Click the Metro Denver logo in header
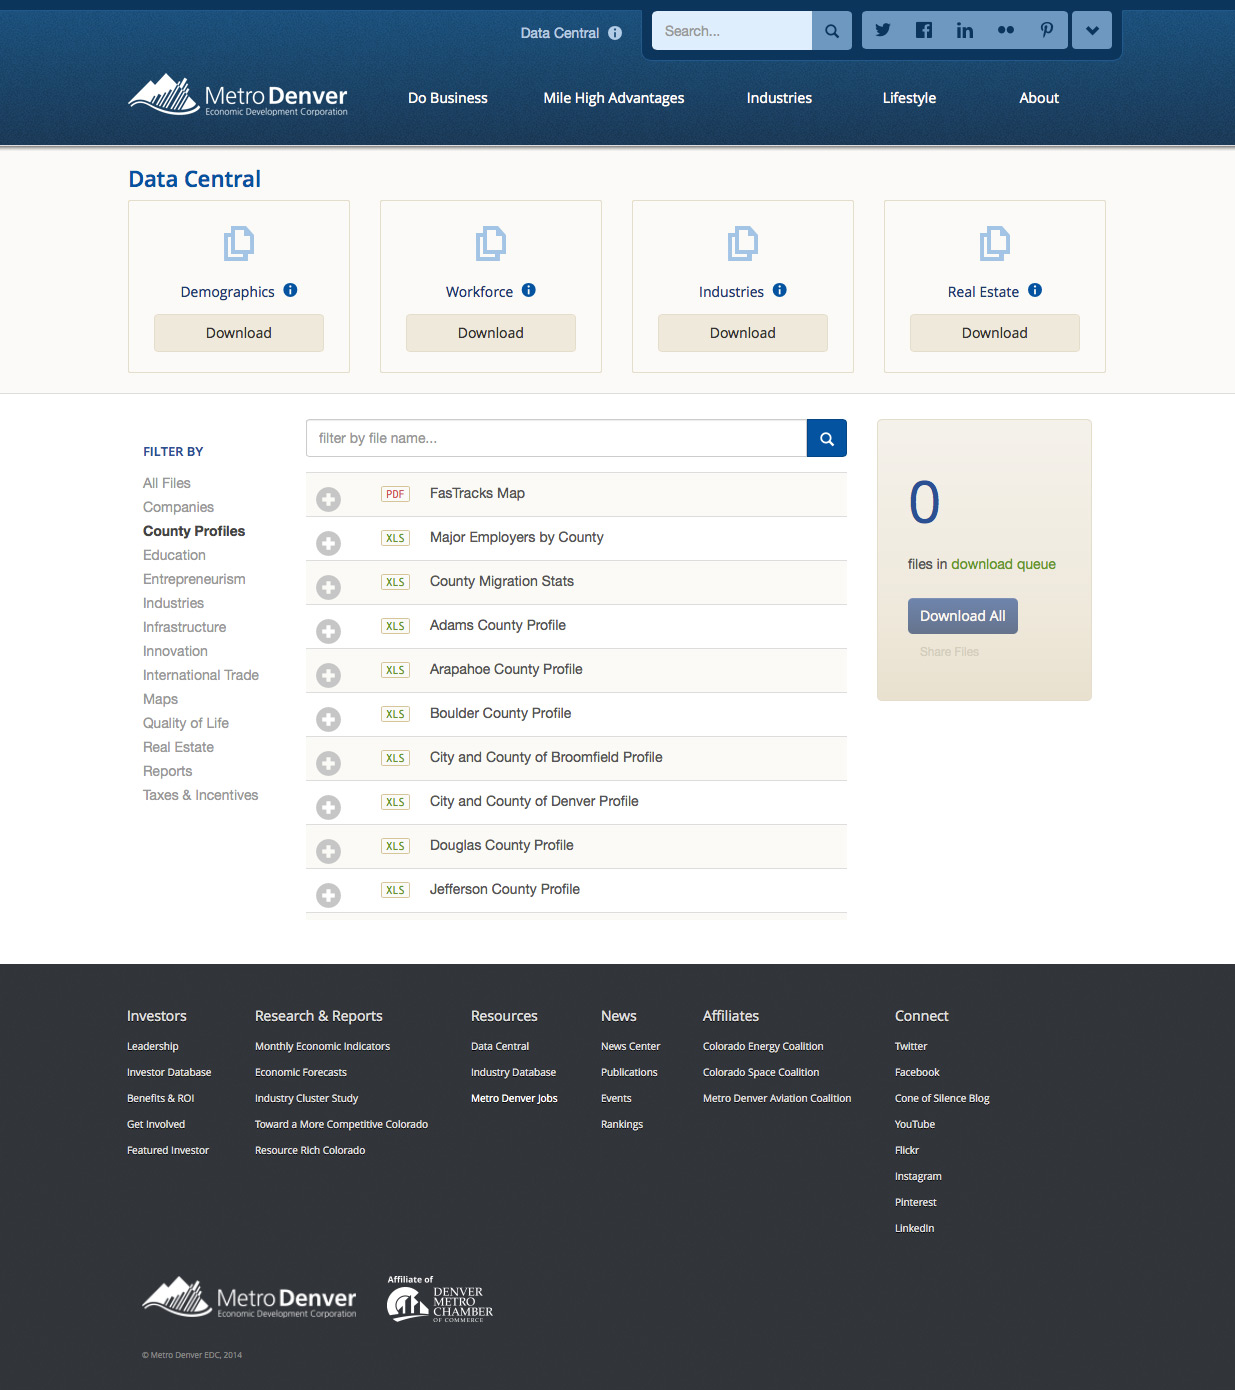This screenshot has height=1390, width=1235. [x=238, y=96]
